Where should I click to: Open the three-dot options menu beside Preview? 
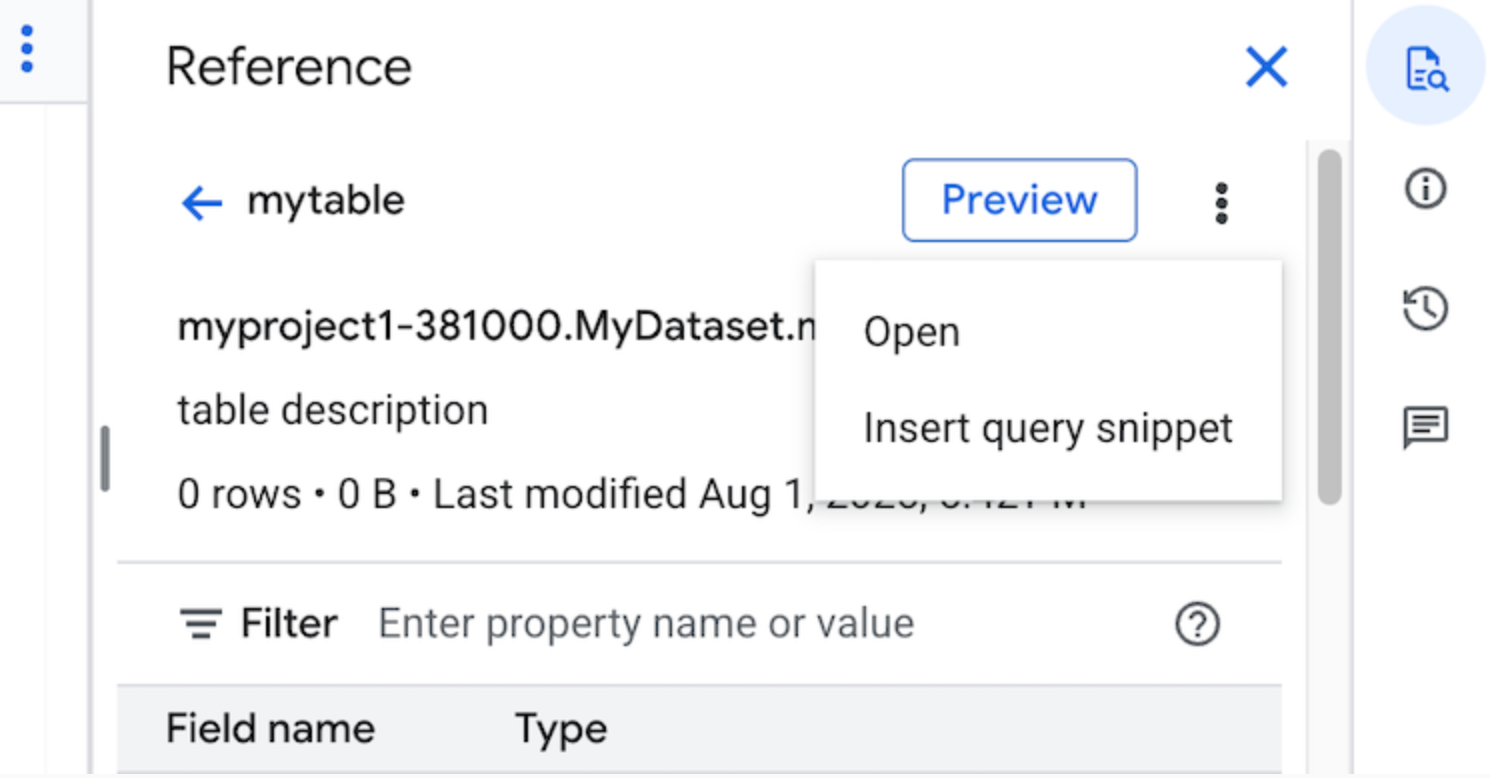pos(1221,202)
